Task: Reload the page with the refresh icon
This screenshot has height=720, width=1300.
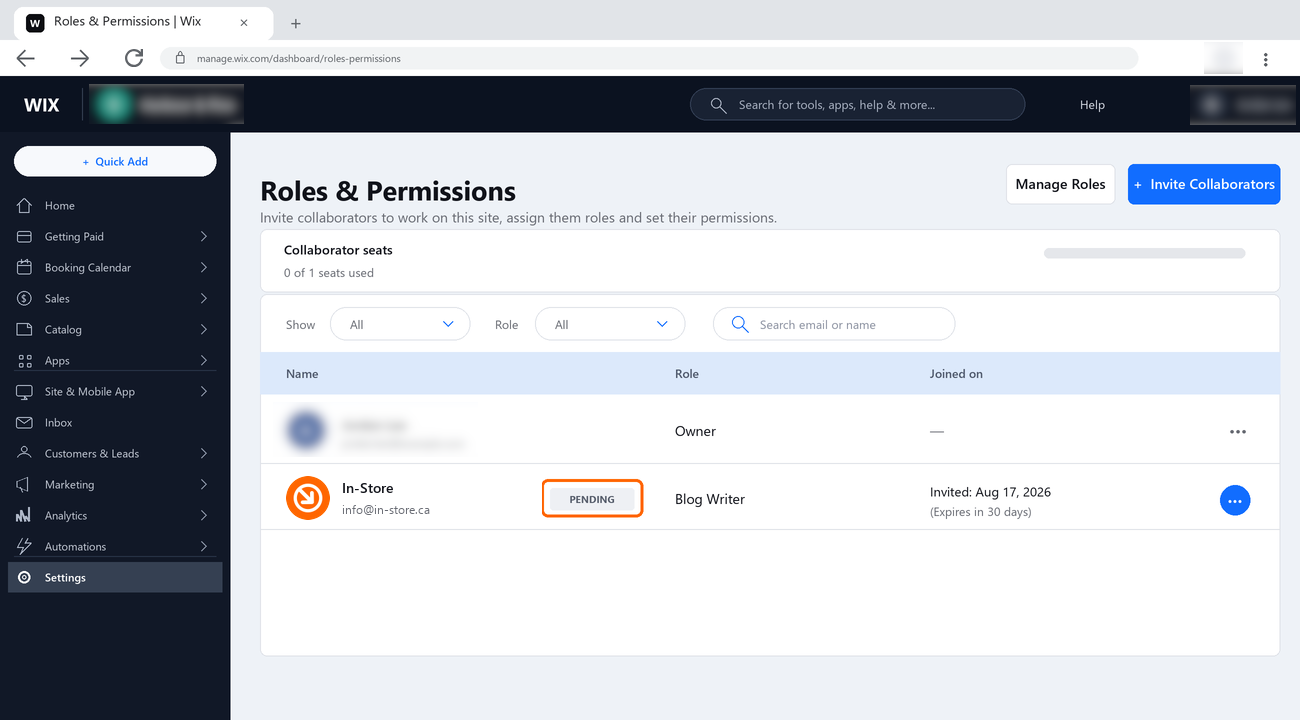Action: pyautogui.click(x=134, y=59)
